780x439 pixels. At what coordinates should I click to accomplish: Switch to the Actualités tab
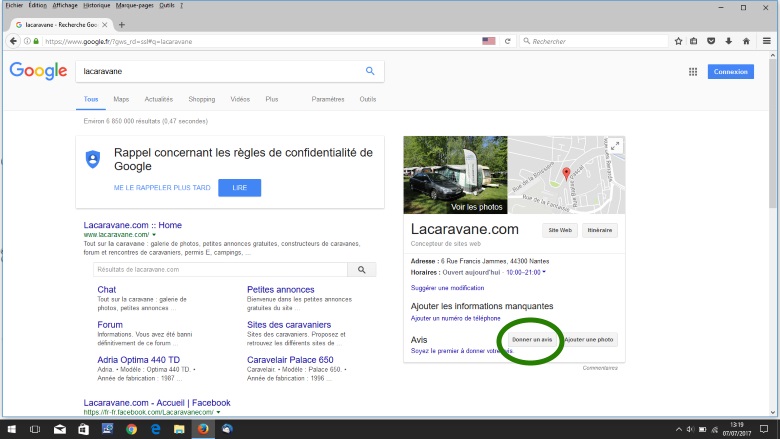[x=159, y=99]
